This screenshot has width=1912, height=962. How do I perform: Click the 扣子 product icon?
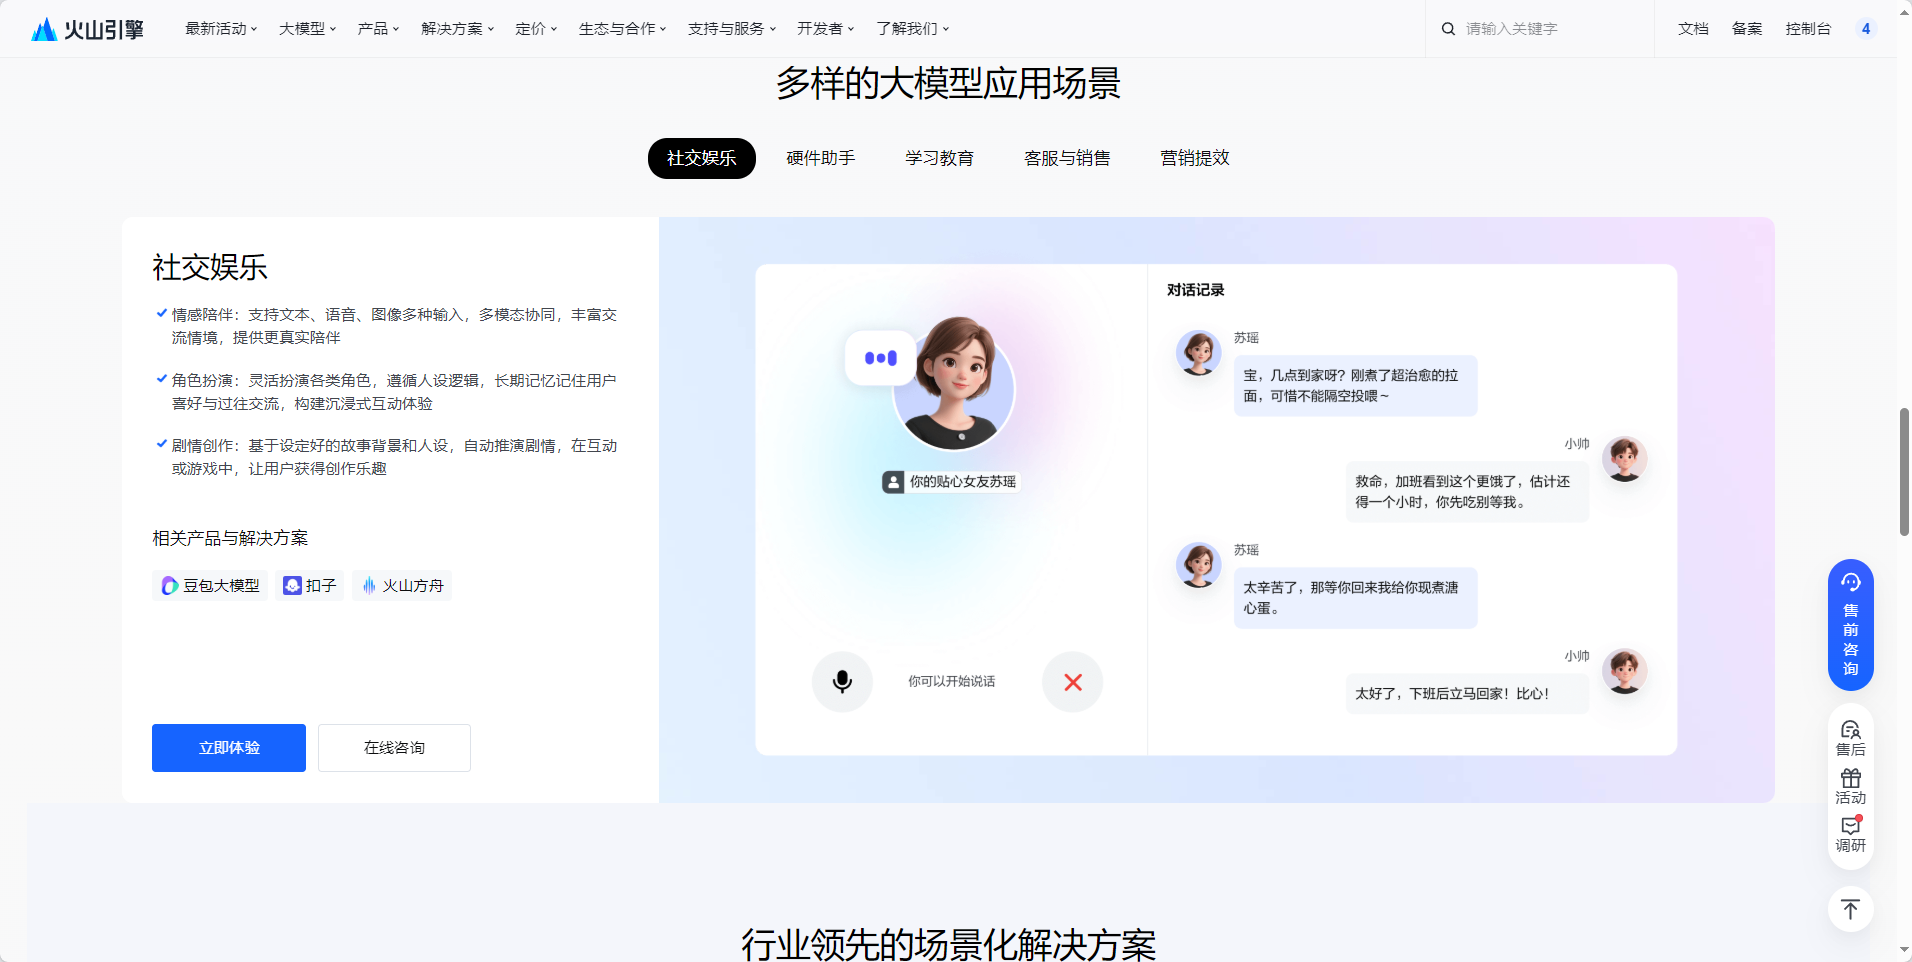coord(292,586)
